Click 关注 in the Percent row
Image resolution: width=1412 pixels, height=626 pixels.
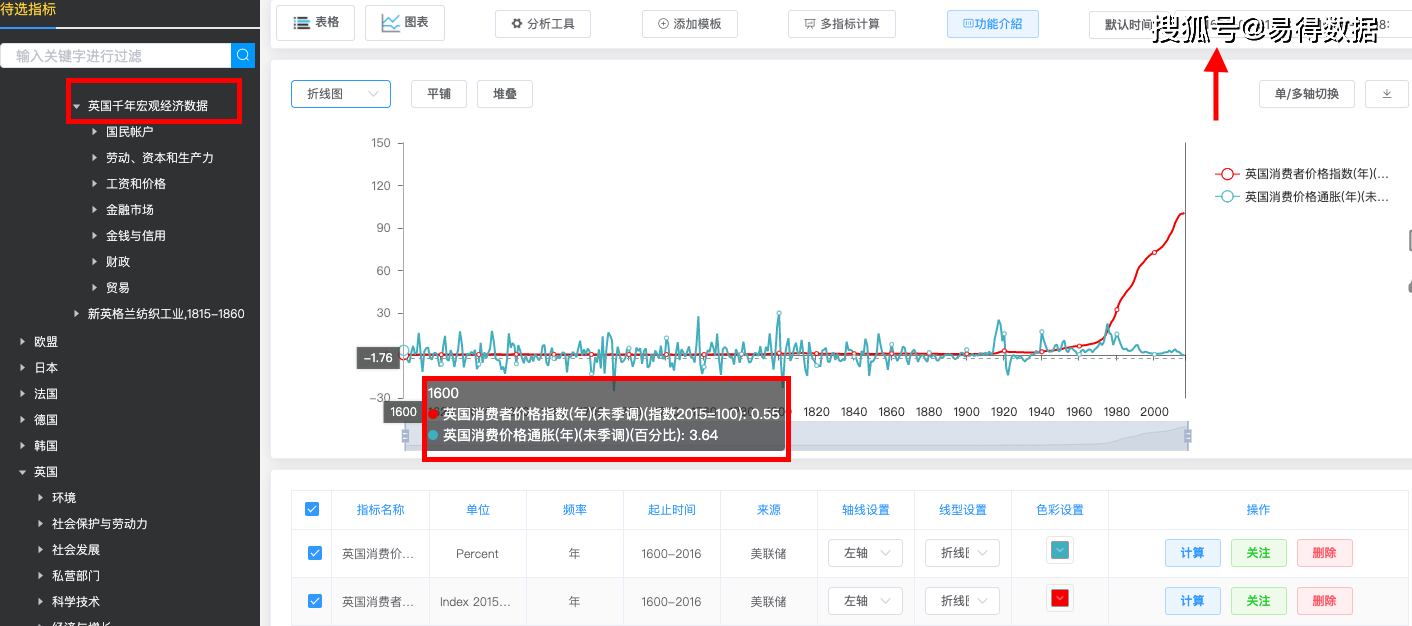tap(1258, 553)
